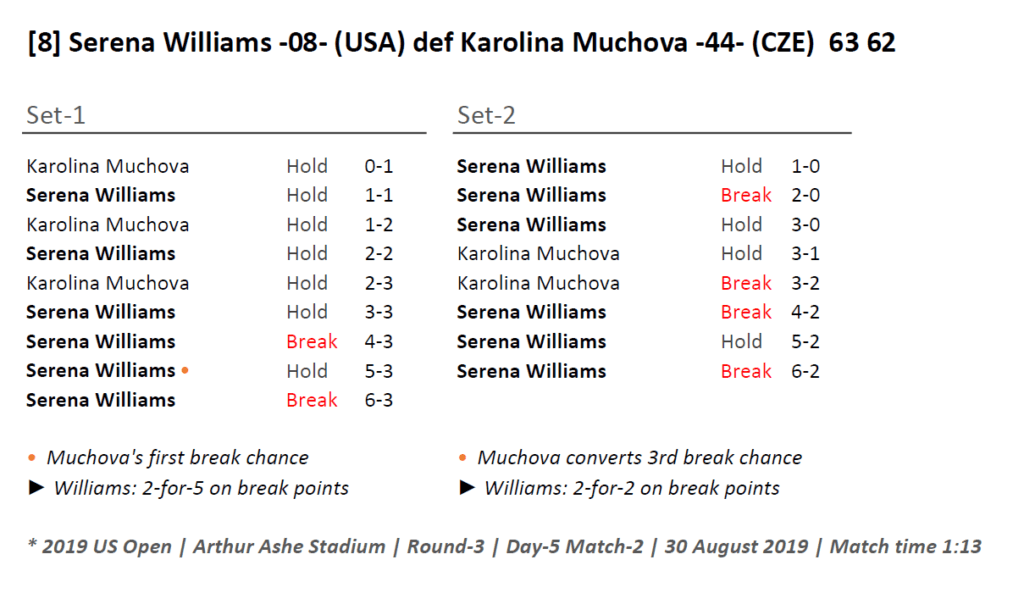Click the Hold label at 5-2
Image resolution: width=1024 pixels, height=593 pixels.
pyautogui.click(x=741, y=342)
